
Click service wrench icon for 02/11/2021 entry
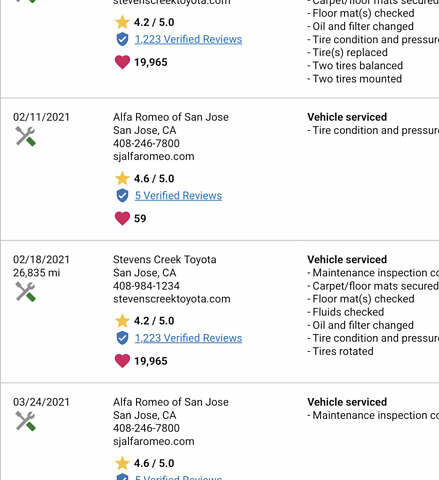click(25, 137)
